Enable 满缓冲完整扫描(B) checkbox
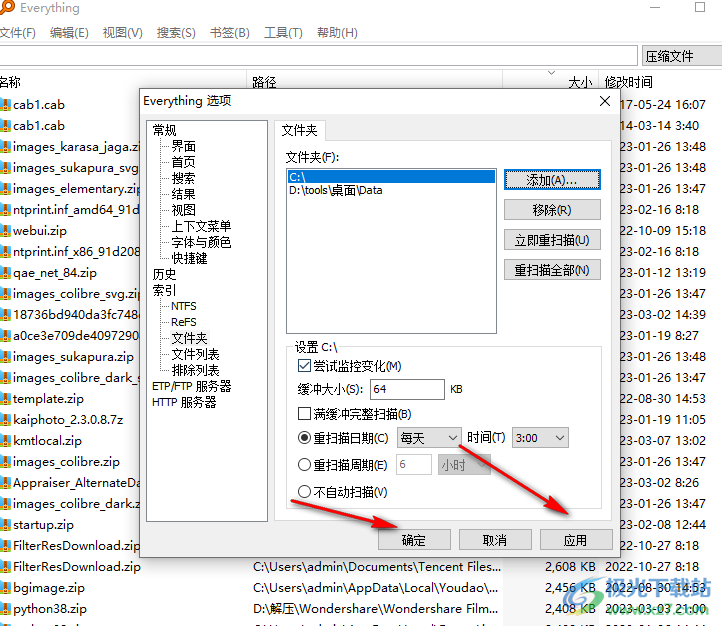 pos(304,413)
